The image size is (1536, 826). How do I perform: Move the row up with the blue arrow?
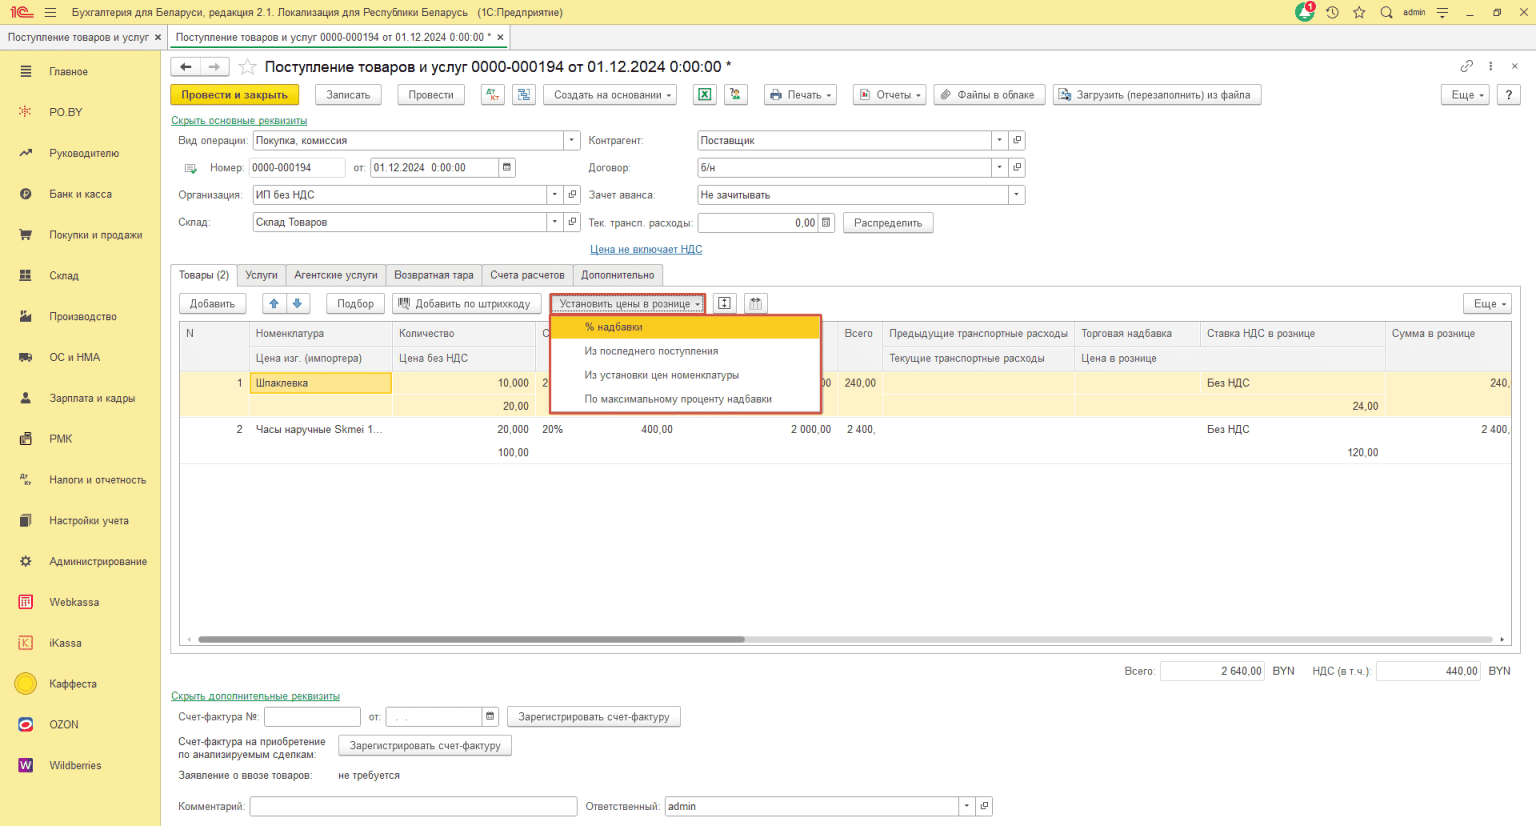pyautogui.click(x=274, y=304)
